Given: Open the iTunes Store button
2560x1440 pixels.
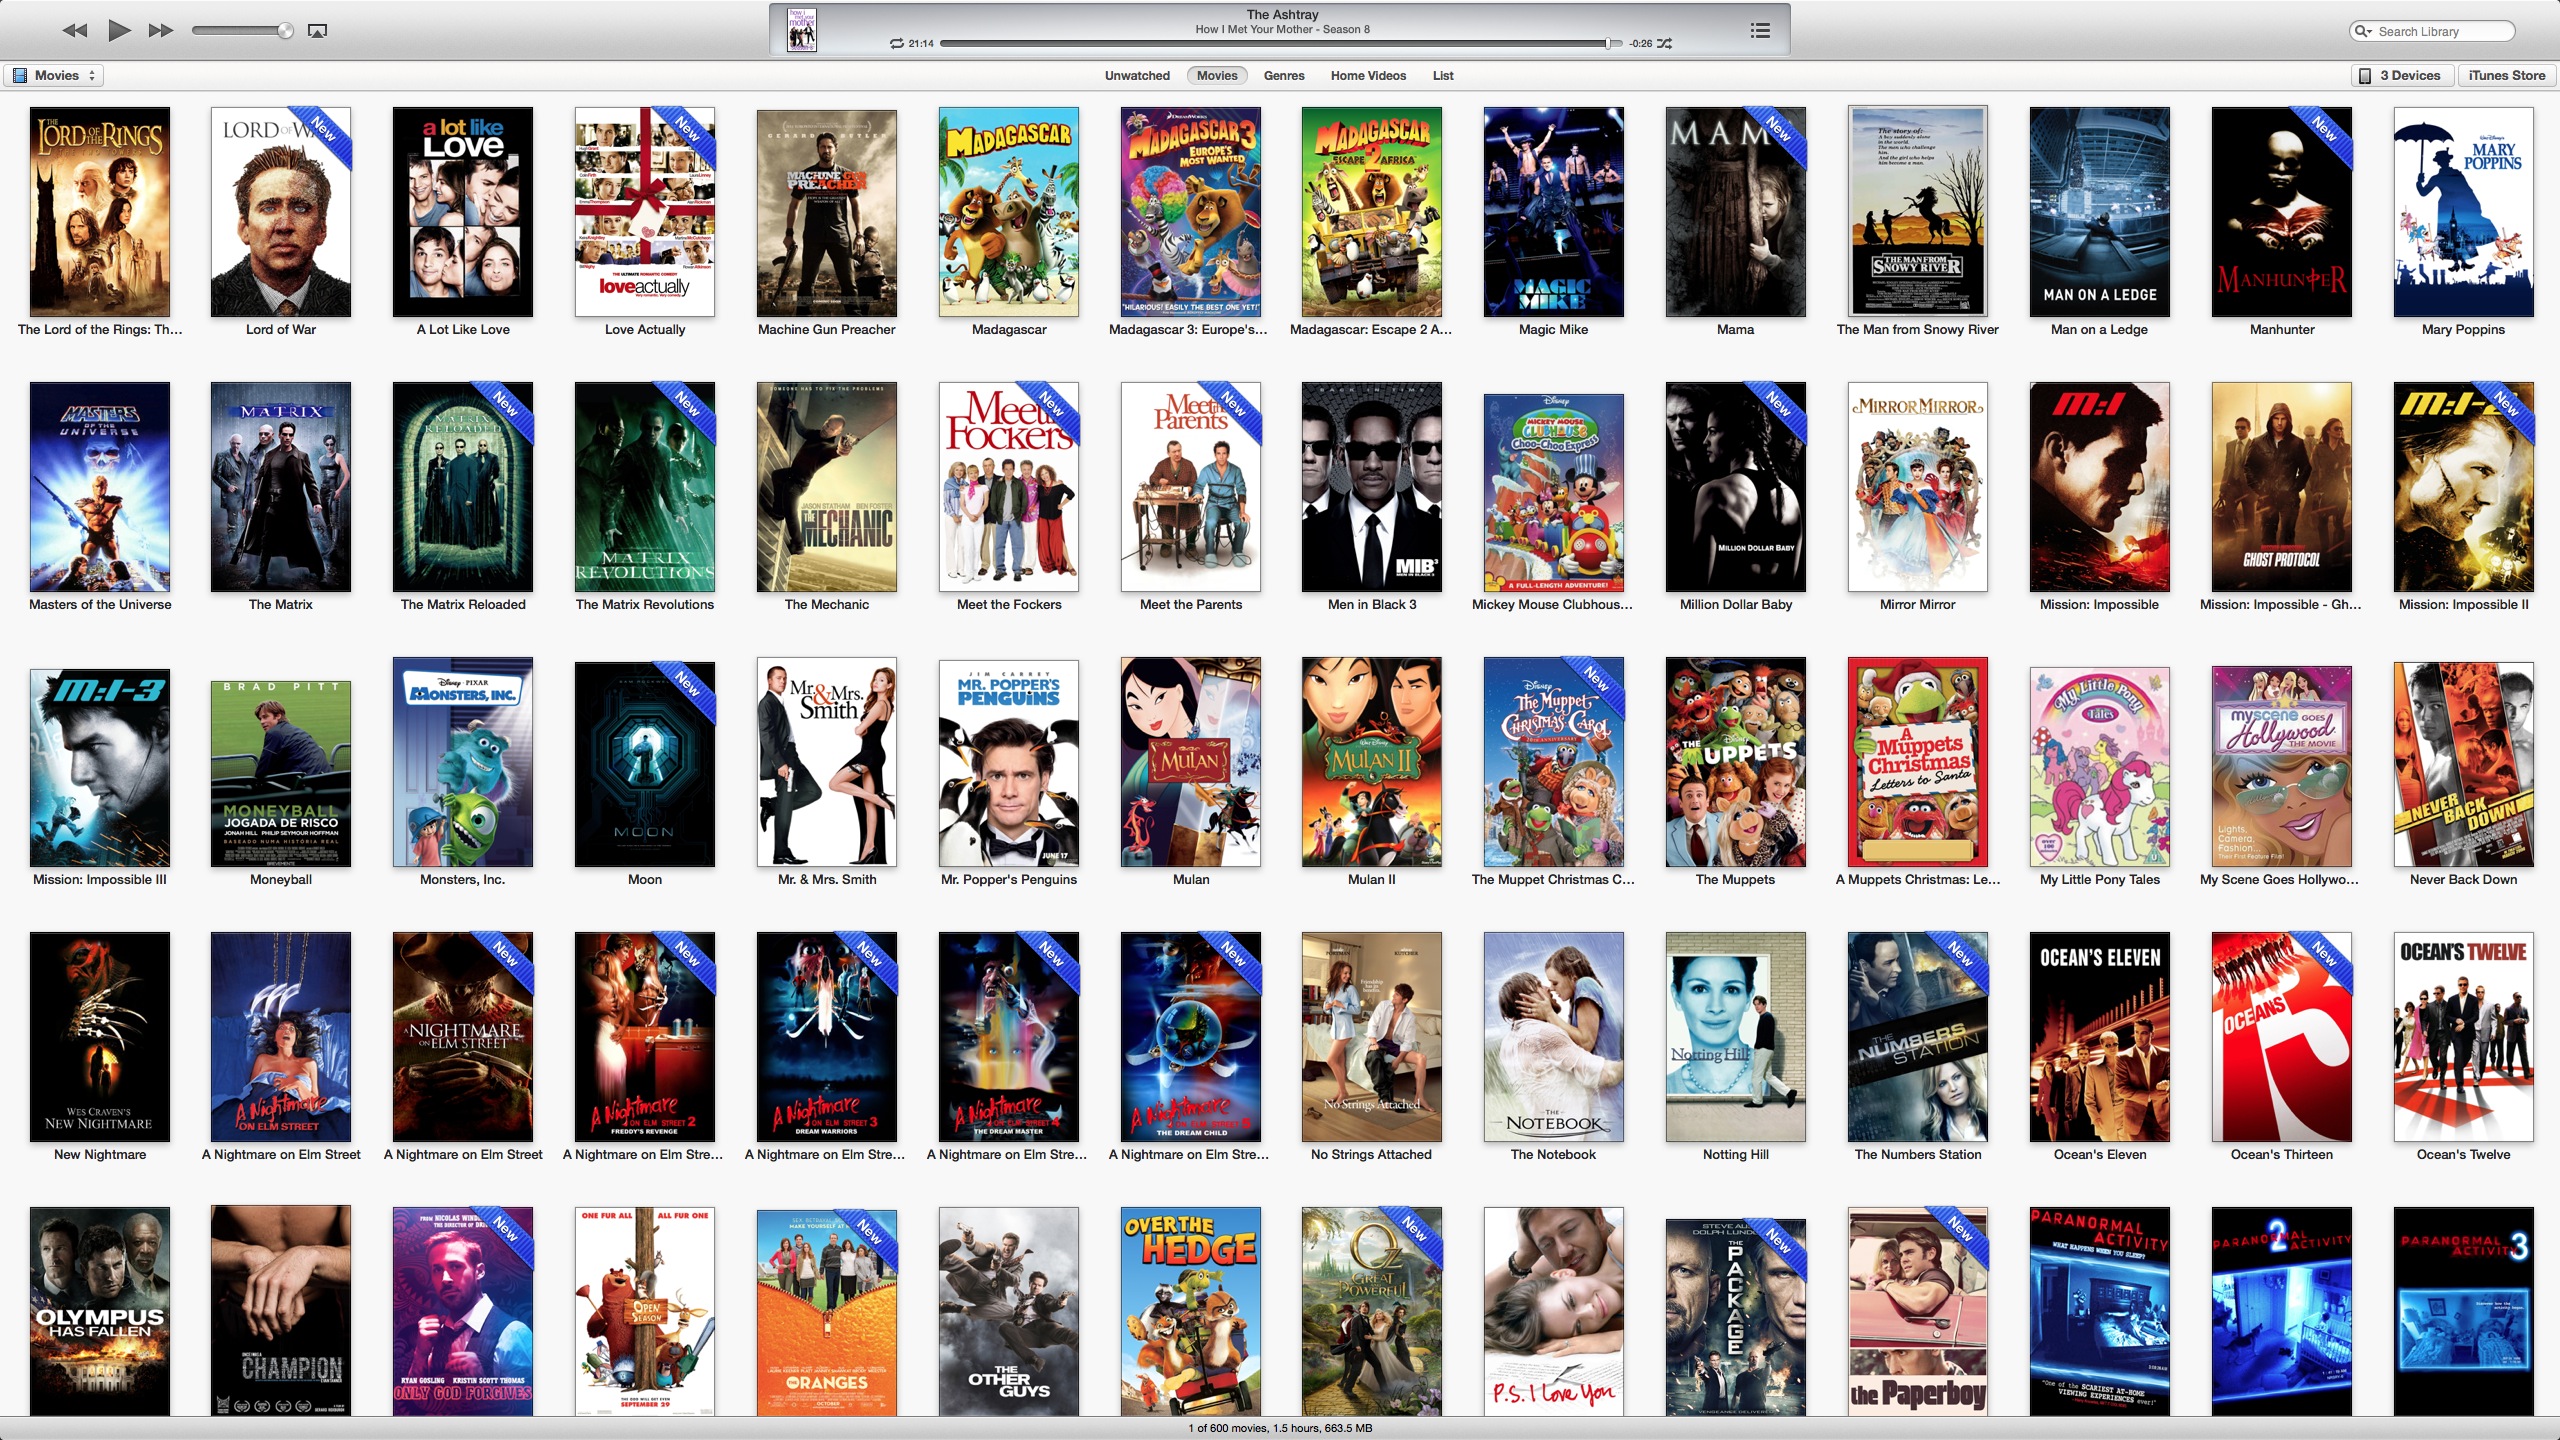Looking at the screenshot, I should (2507, 75).
